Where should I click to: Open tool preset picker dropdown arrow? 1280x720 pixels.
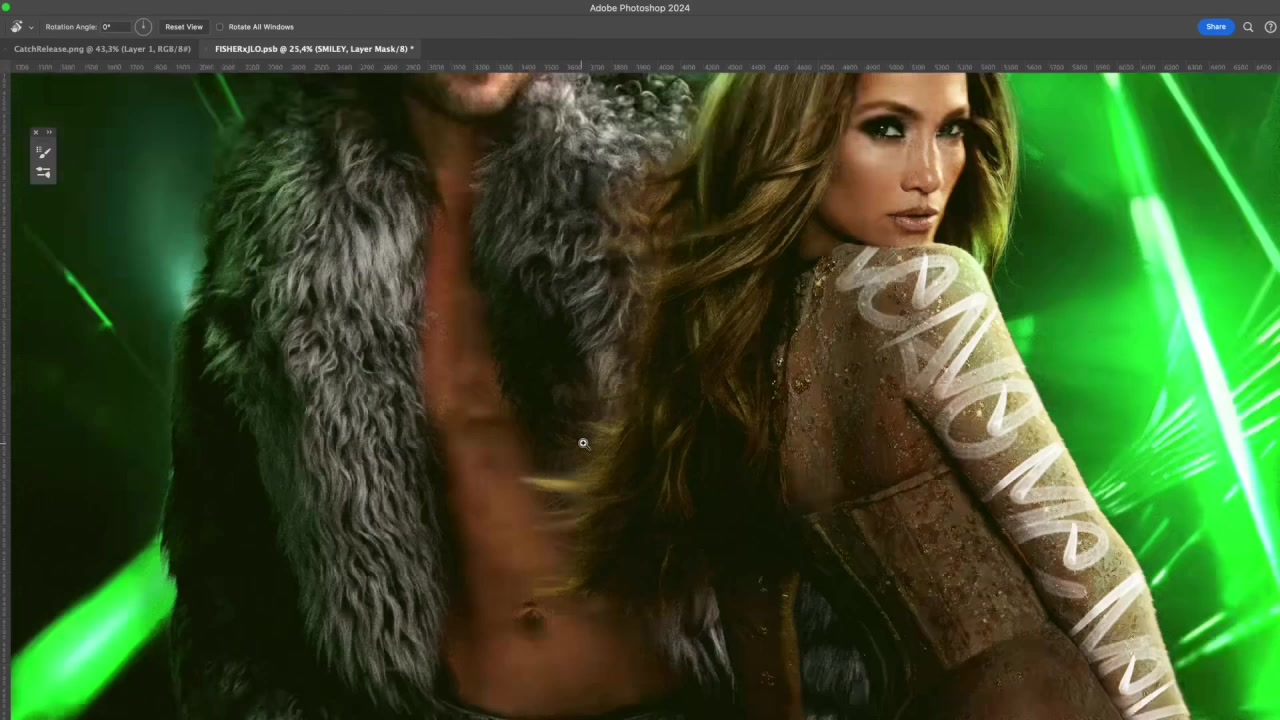tap(31, 27)
